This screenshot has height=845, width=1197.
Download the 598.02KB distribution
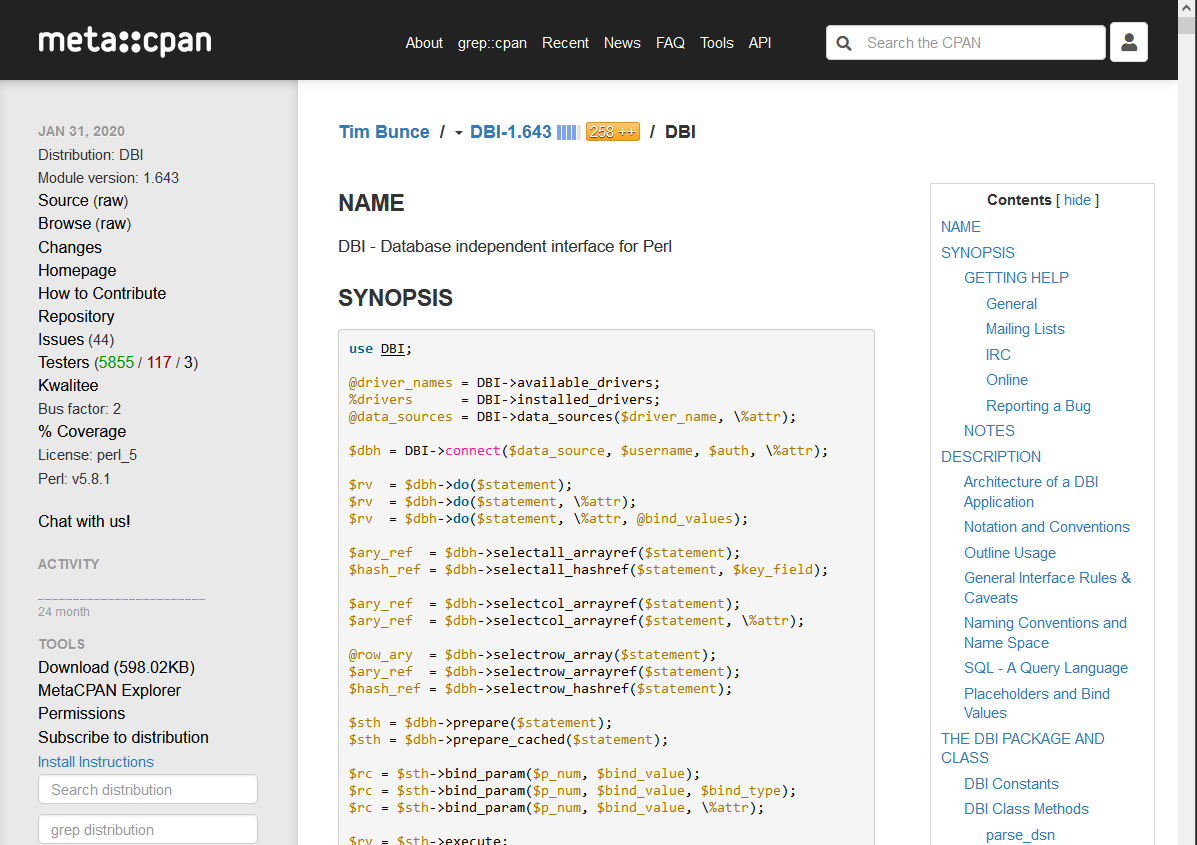[x=116, y=667]
